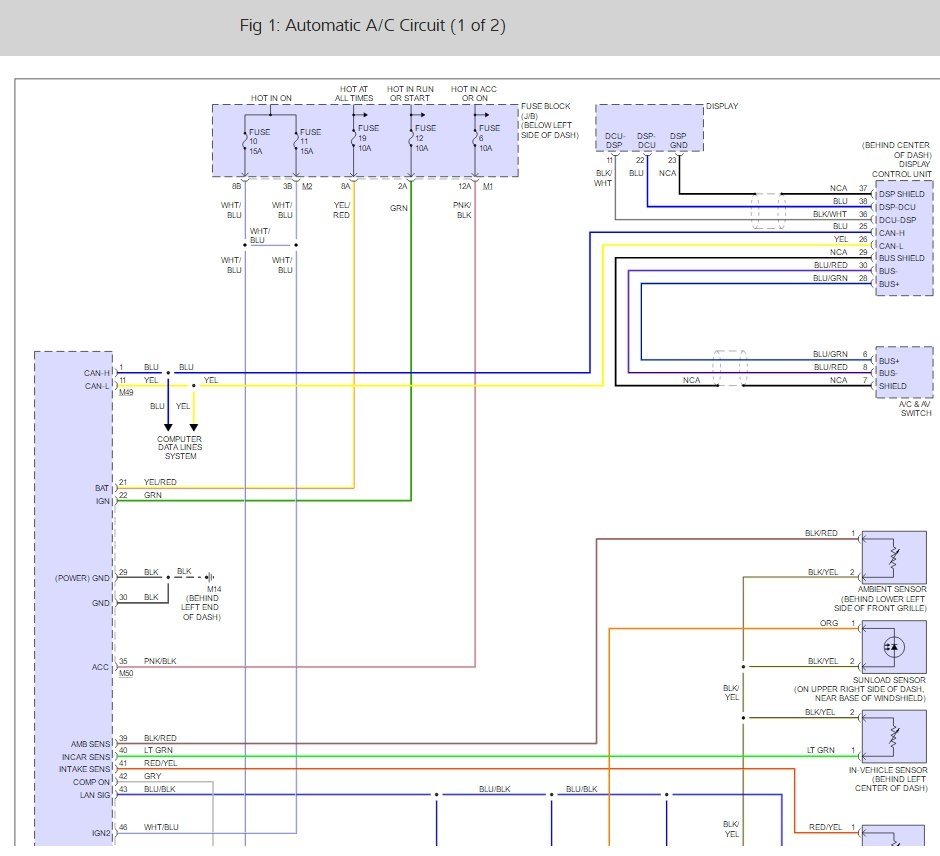This screenshot has height=856, width=940.
Task: Click the Fuse 12 10A symbol
Action: point(411,138)
